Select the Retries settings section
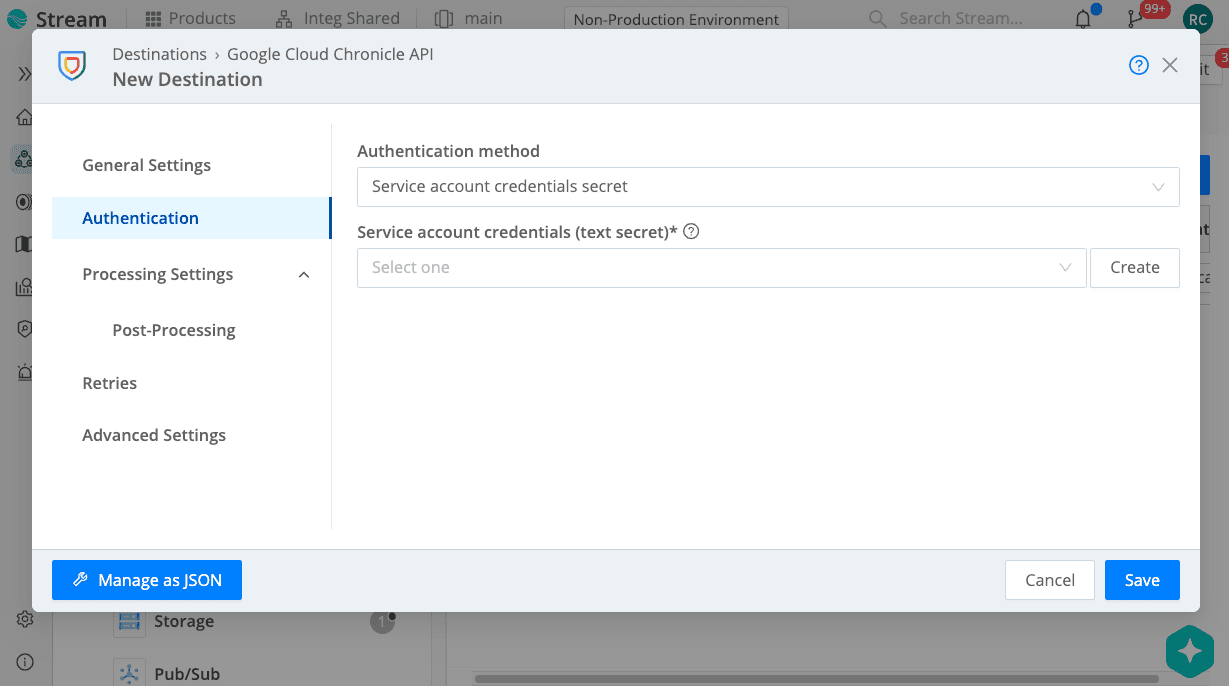Image resolution: width=1229 pixels, height=686 pixels. pyautogui.click(x=109, y=382)
